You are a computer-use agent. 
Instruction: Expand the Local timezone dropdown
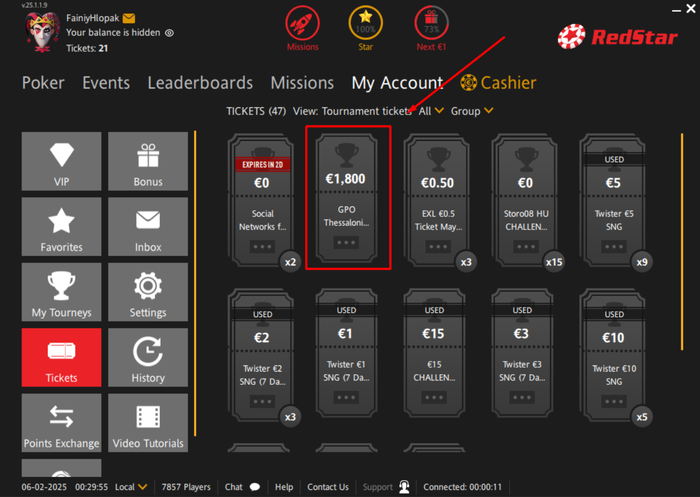(131, 487)
